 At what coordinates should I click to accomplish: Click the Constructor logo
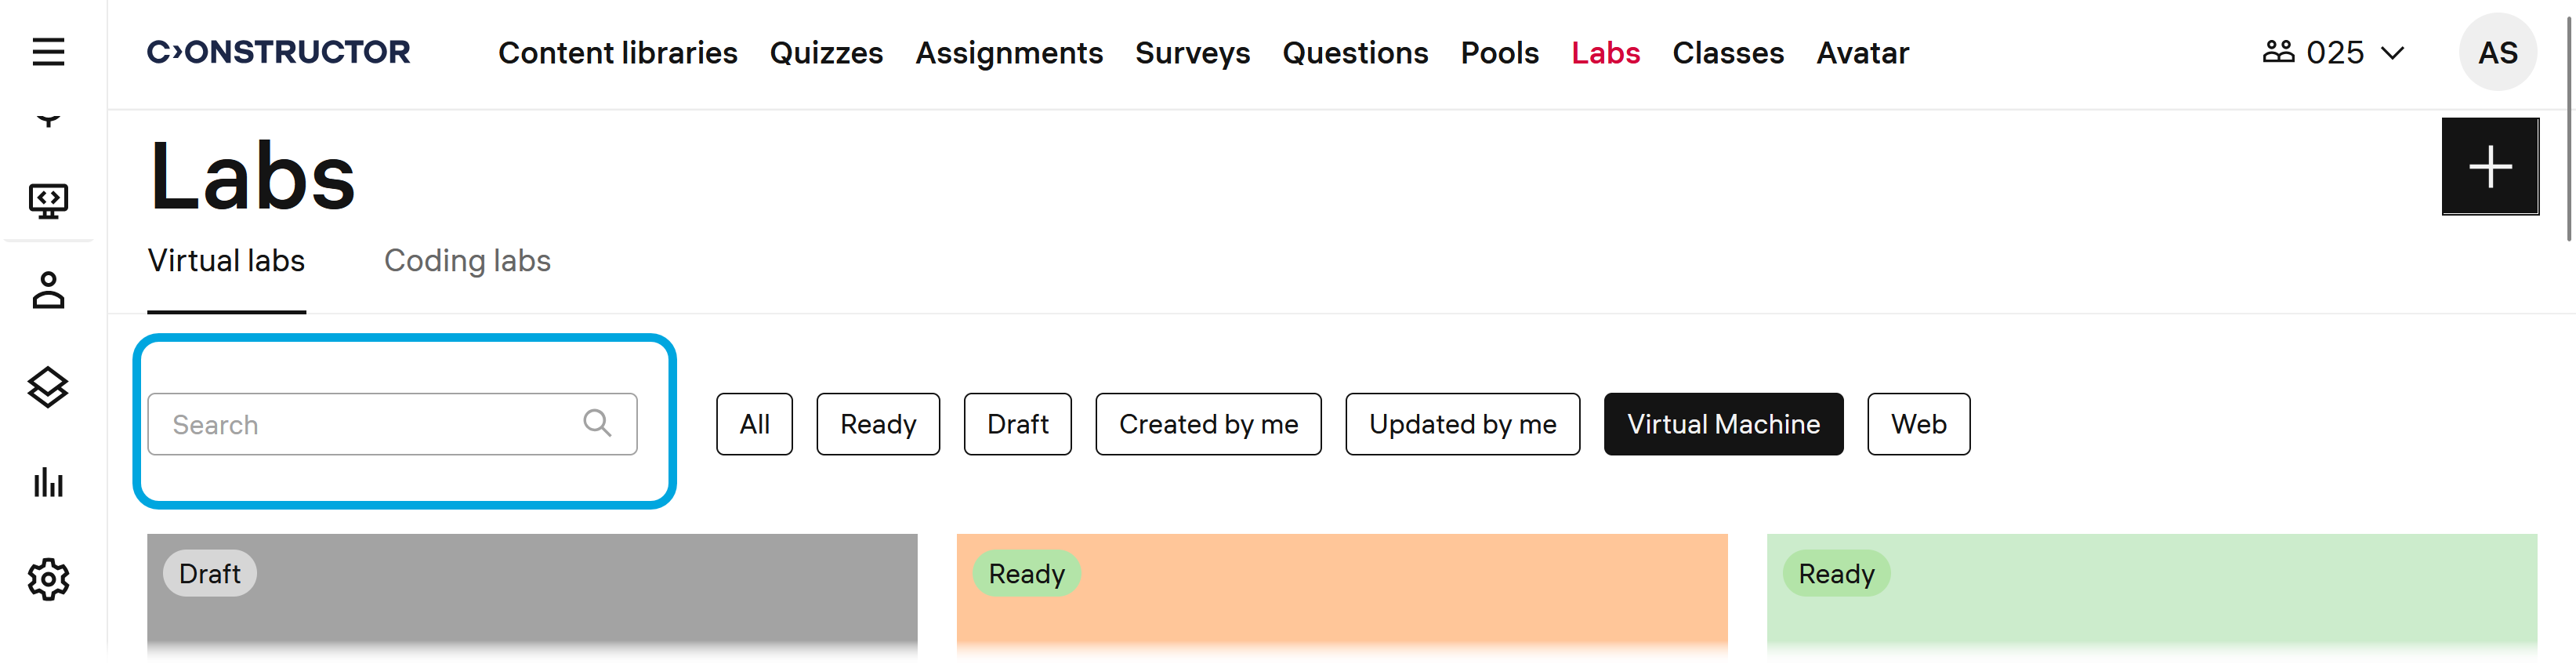tap(278, 52)
